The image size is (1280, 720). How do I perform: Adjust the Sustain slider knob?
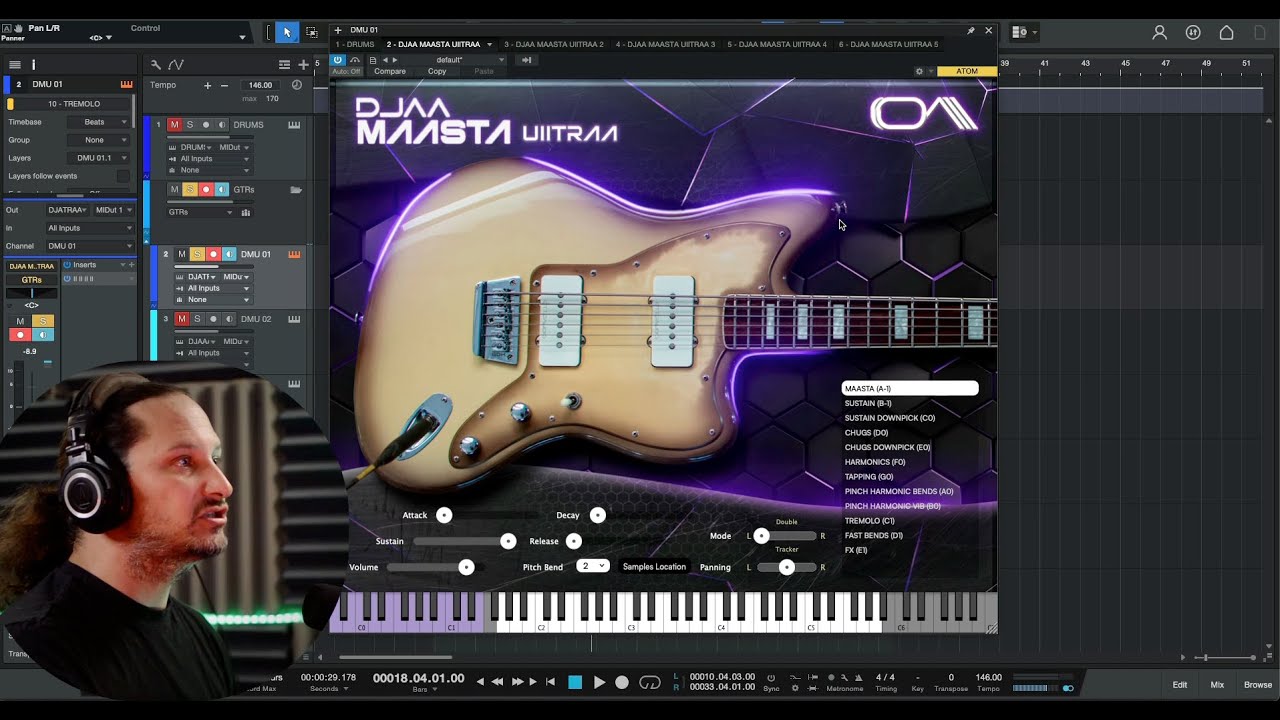(x=508, y=541)
